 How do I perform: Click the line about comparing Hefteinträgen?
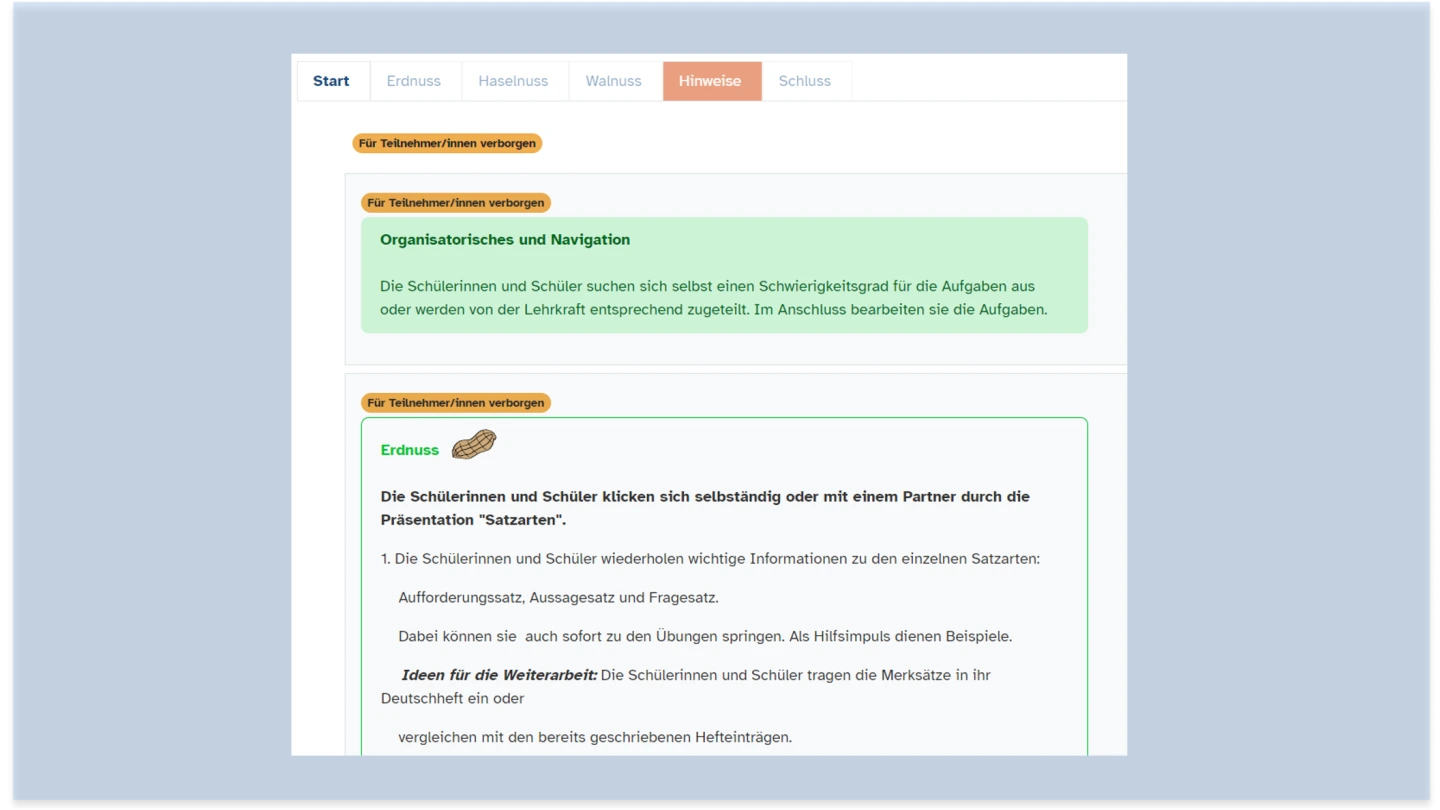[594, 737]
